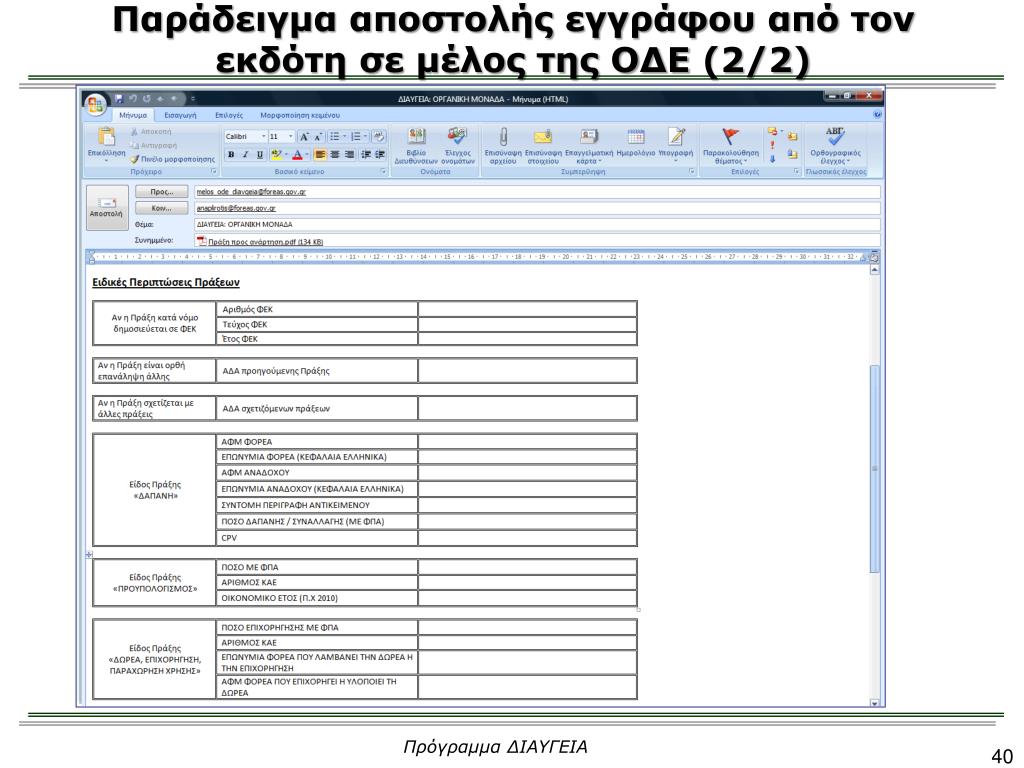Open help via the question mark icon
This screenshot has height=768, width=1024.
[877, 115]
